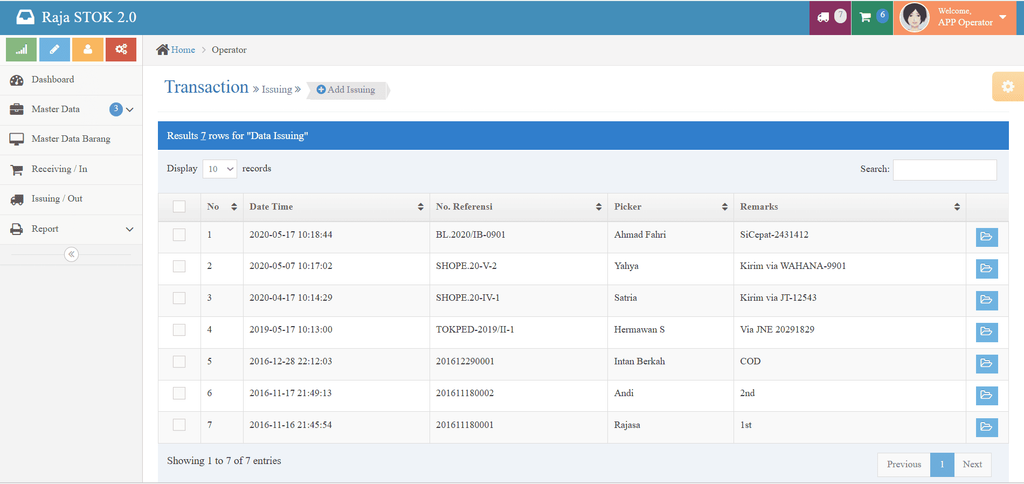Check the box for Andi row
Screen dimensions: 1024x484
179,393
